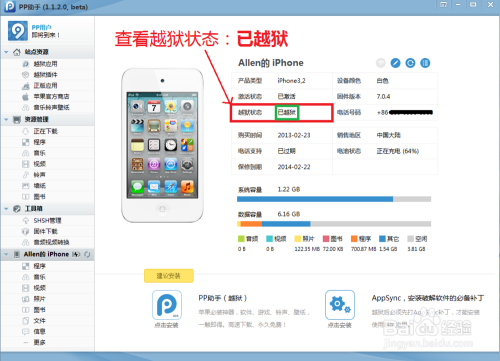Open 程序 under Allen的 iPhone

click(x=39, y=266)
